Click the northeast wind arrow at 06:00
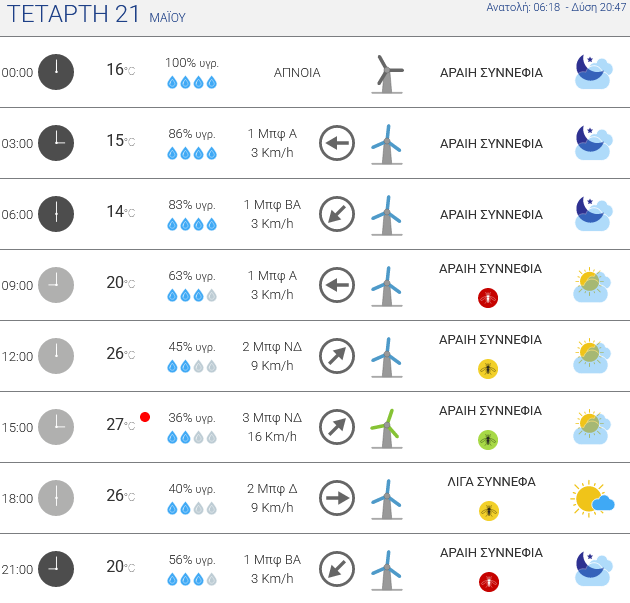 (x=337, y=214)
